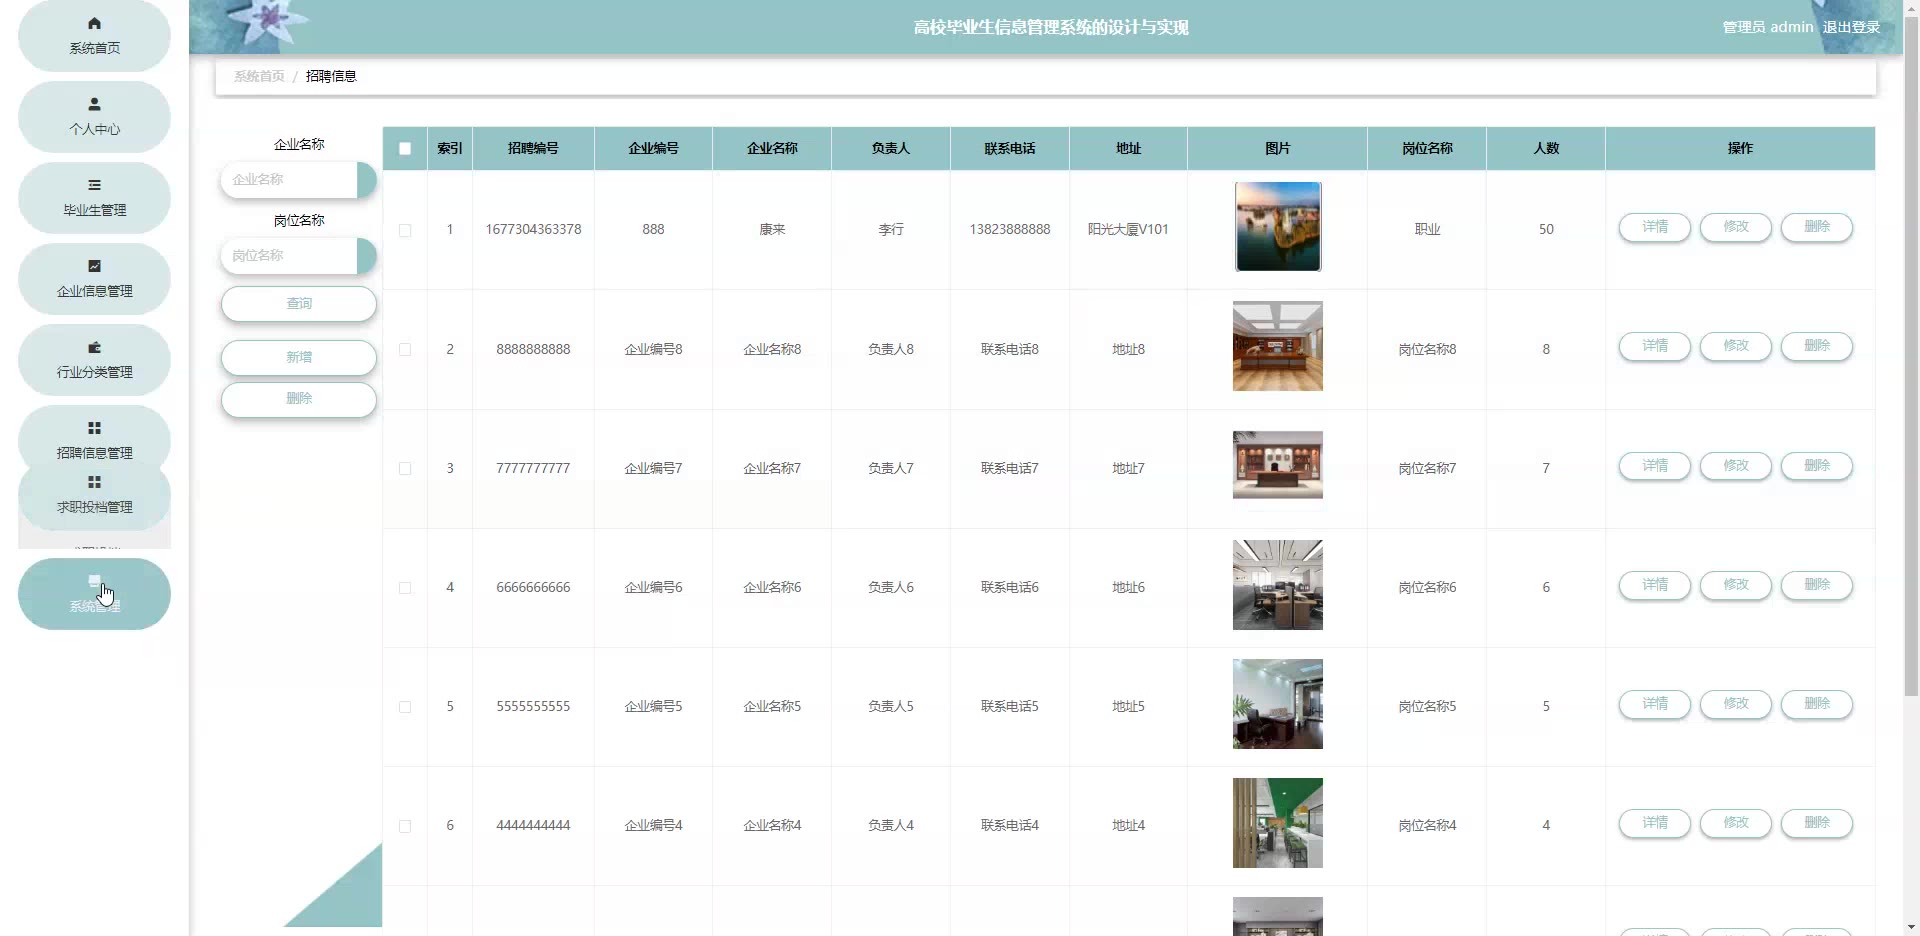Focus the 企业名称 search input field

(289, 180)
